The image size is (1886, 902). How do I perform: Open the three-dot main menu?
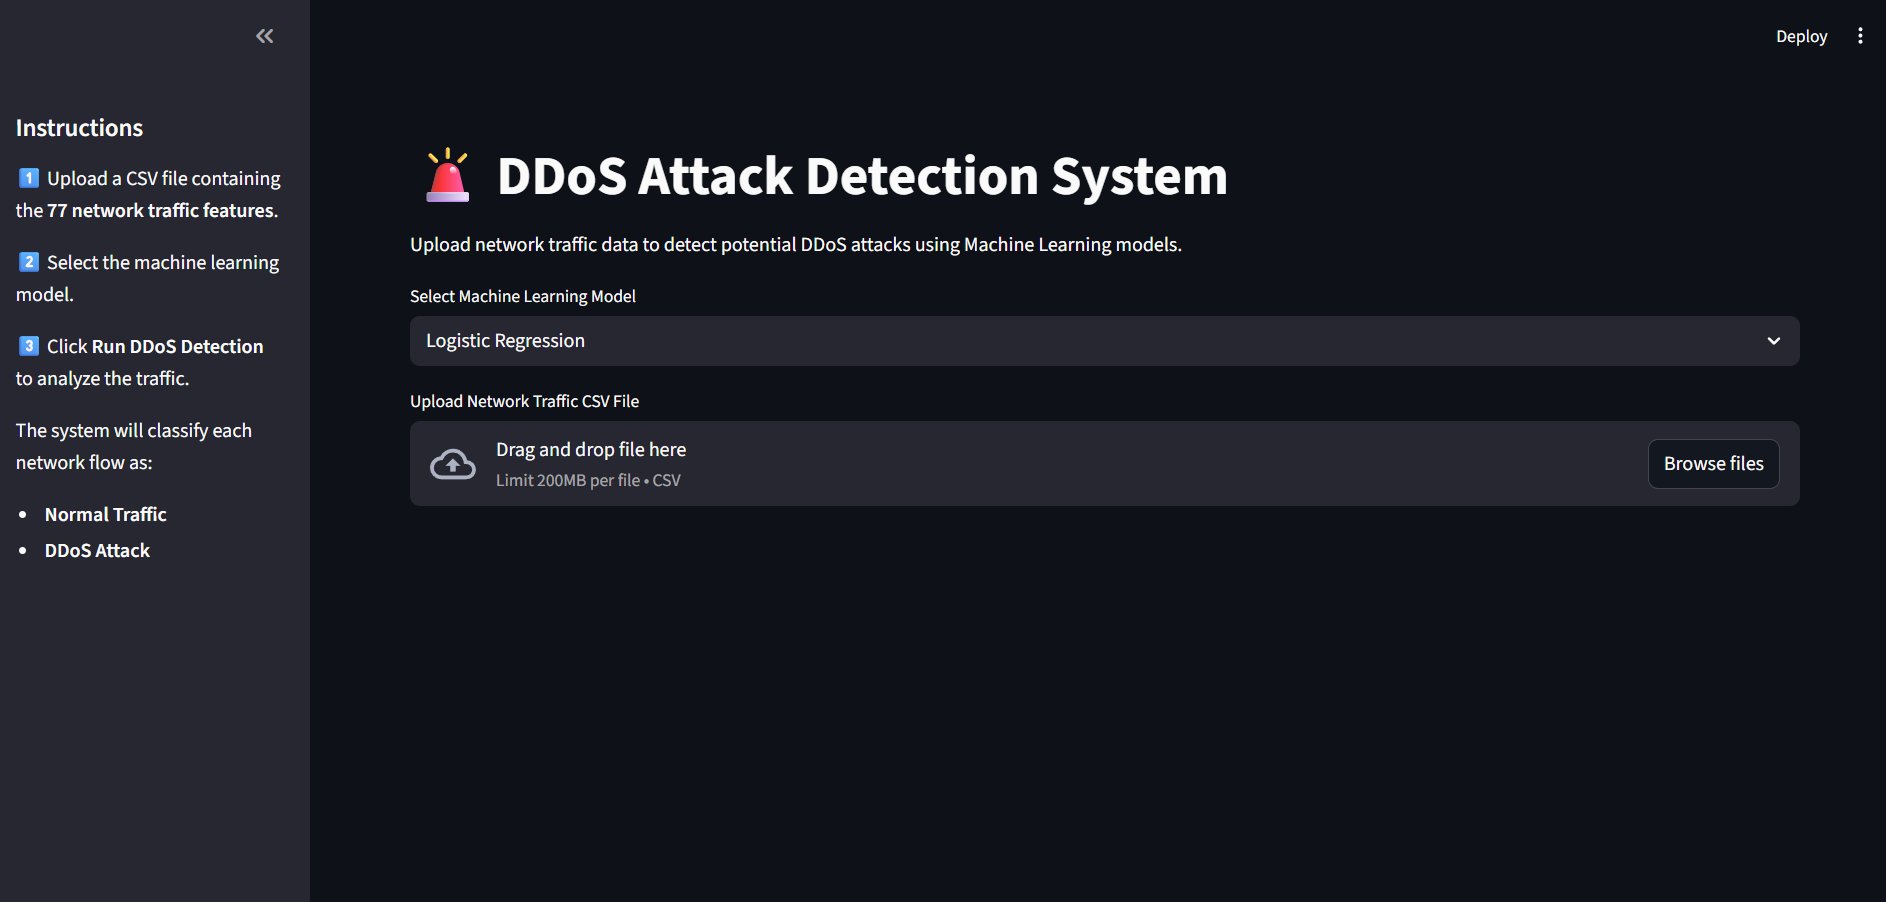click(x=1860, y=36)
